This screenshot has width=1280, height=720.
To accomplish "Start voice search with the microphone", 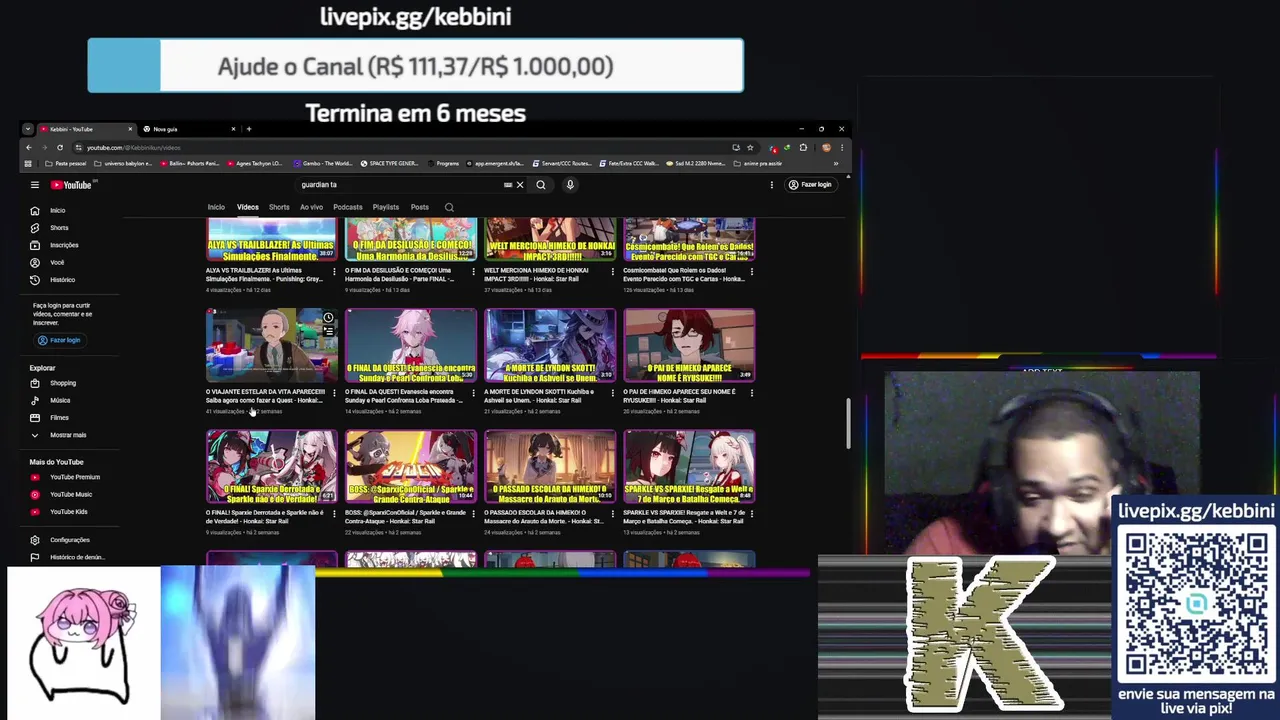I will click(x=570, y=185).
